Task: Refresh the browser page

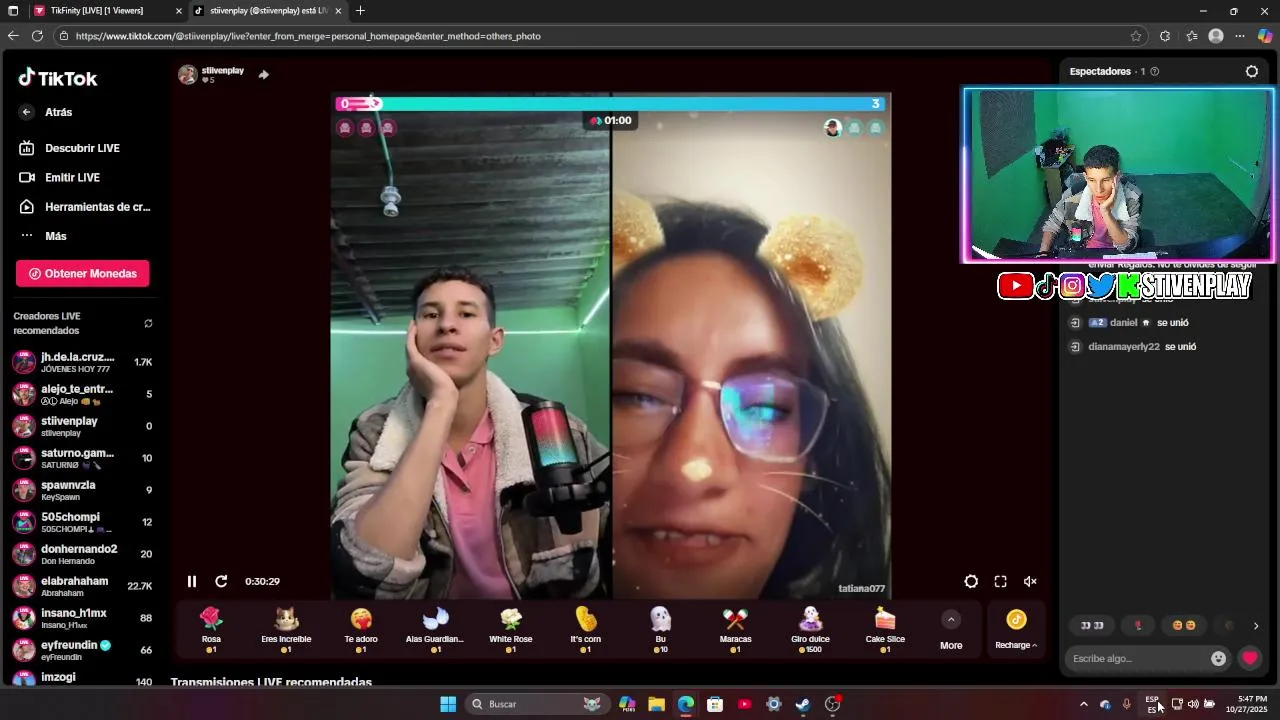Action: pos(37,36)
